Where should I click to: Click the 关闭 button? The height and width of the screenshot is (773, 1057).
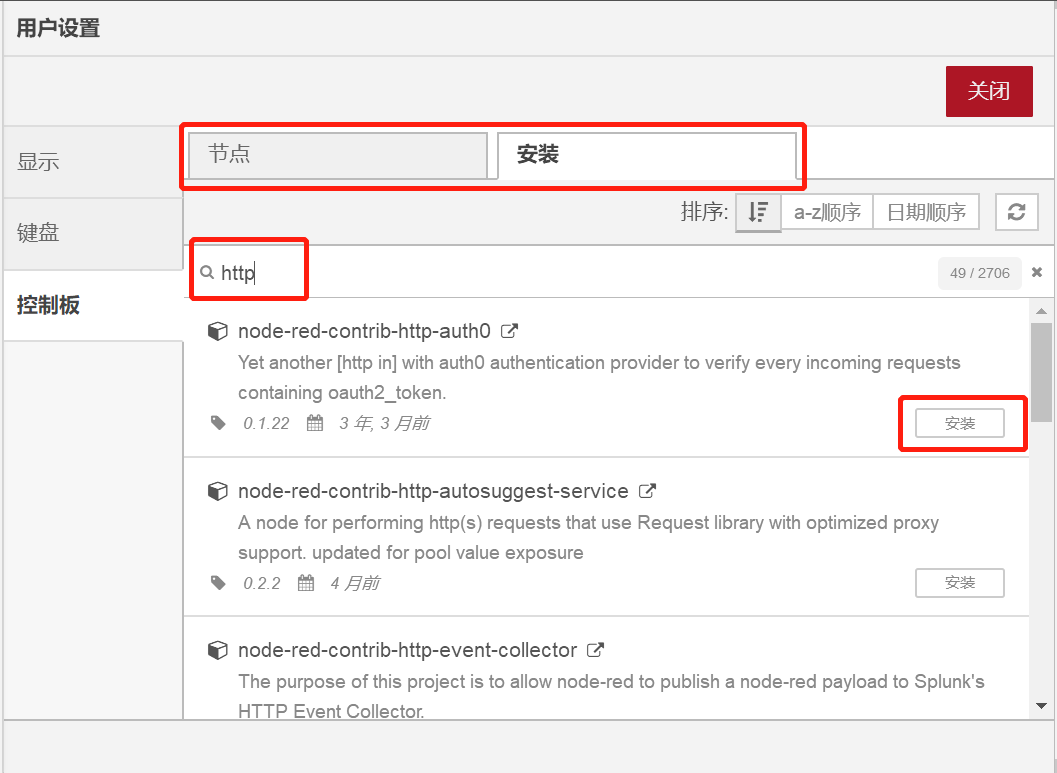989,91
